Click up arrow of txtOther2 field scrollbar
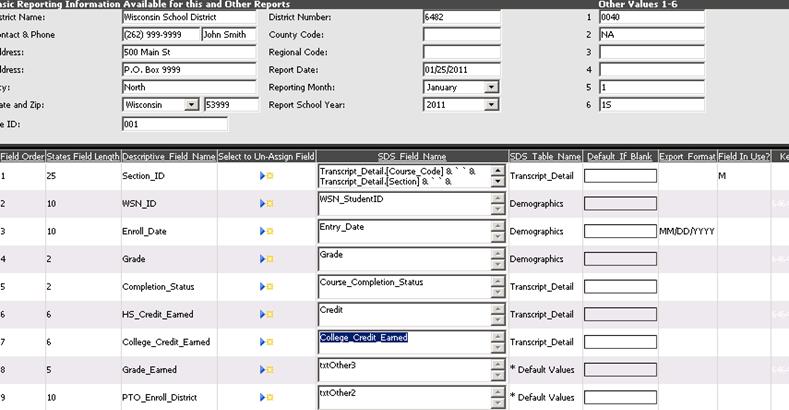 coord(498,392)
